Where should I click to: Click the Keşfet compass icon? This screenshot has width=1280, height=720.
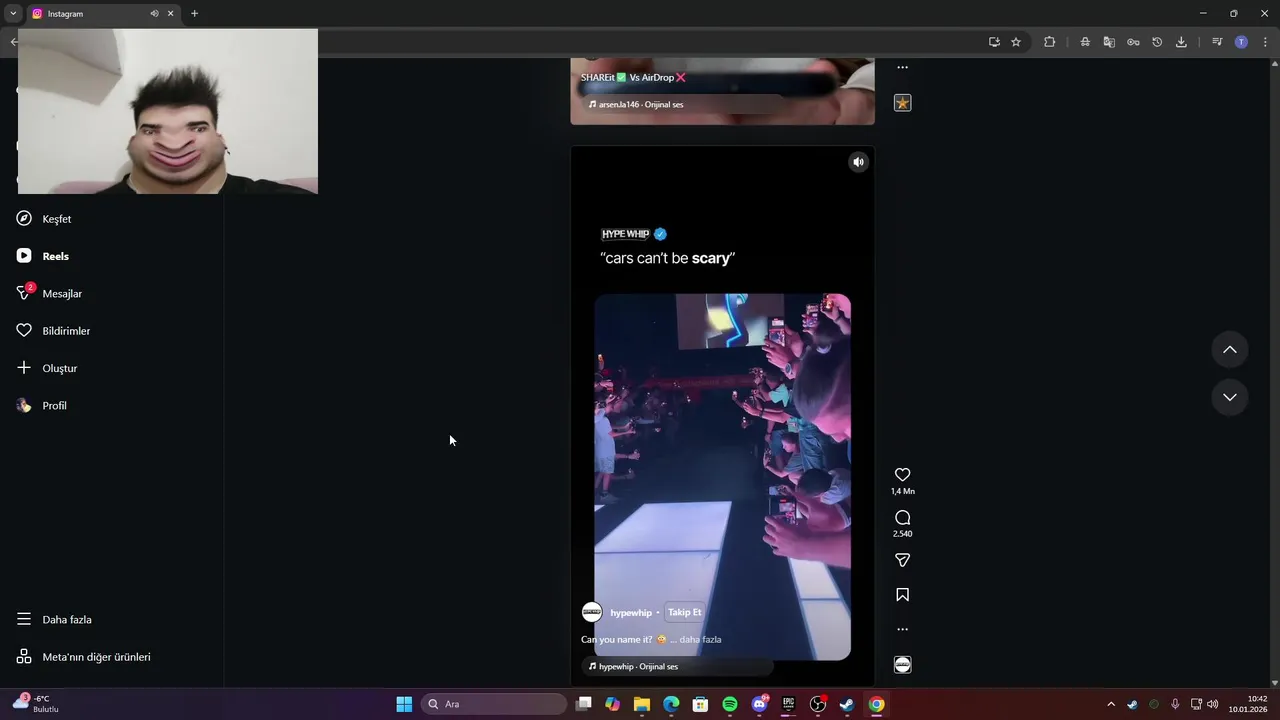(x=24, y=218)
